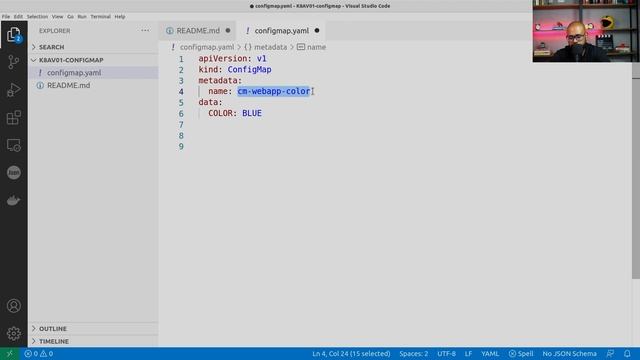Open the Edit menu

[x=18, y=17]
